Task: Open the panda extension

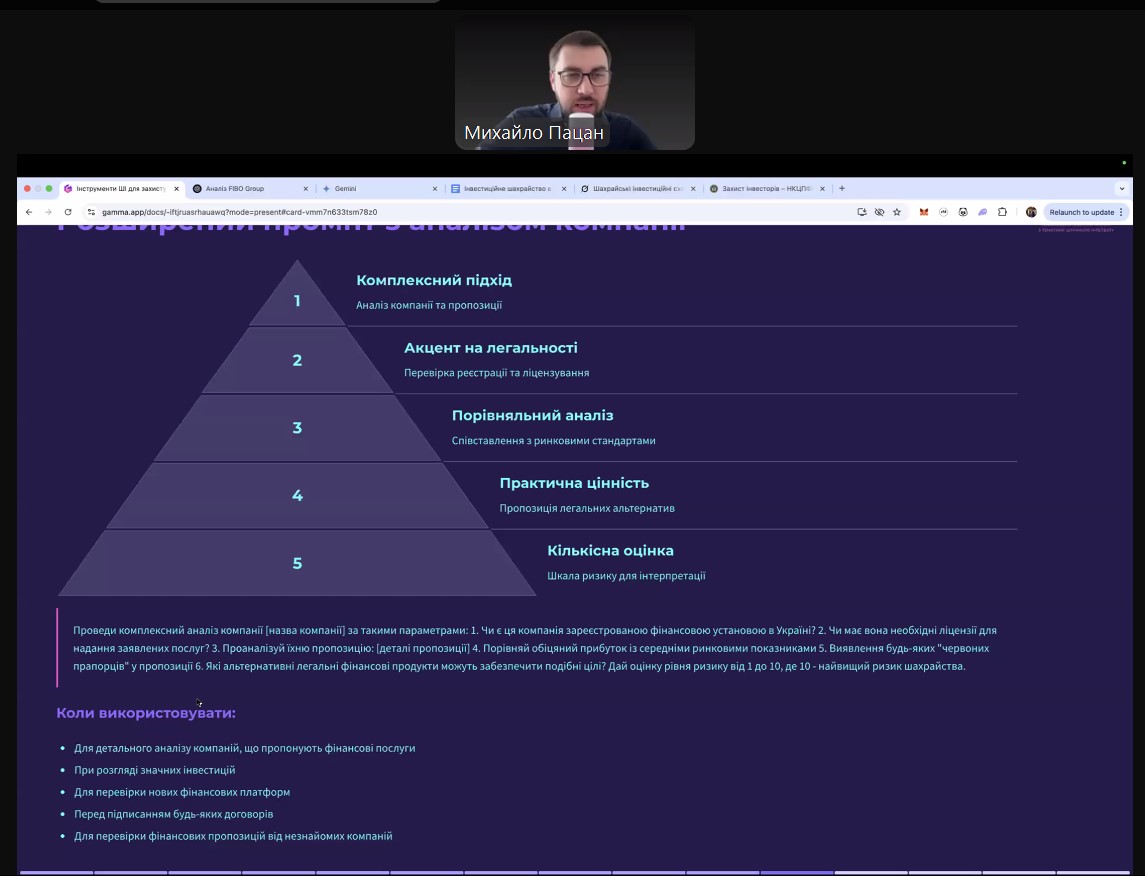Action: 963,212
